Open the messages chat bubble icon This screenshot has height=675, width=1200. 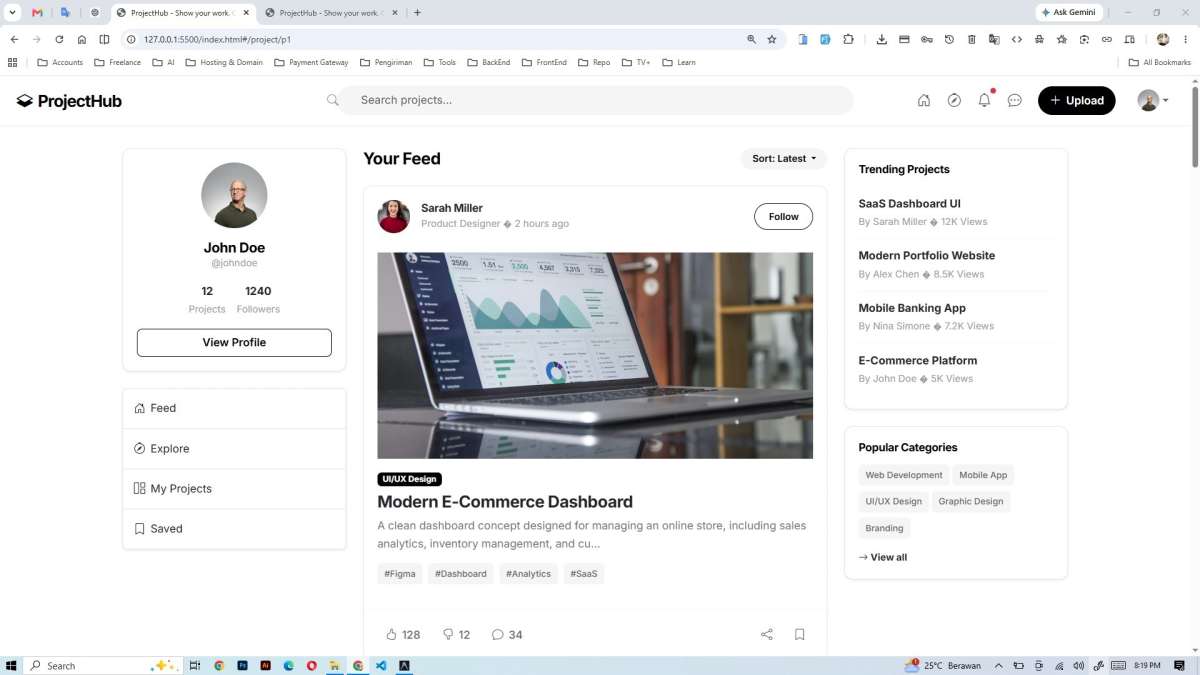click(x=1015, y=100)
